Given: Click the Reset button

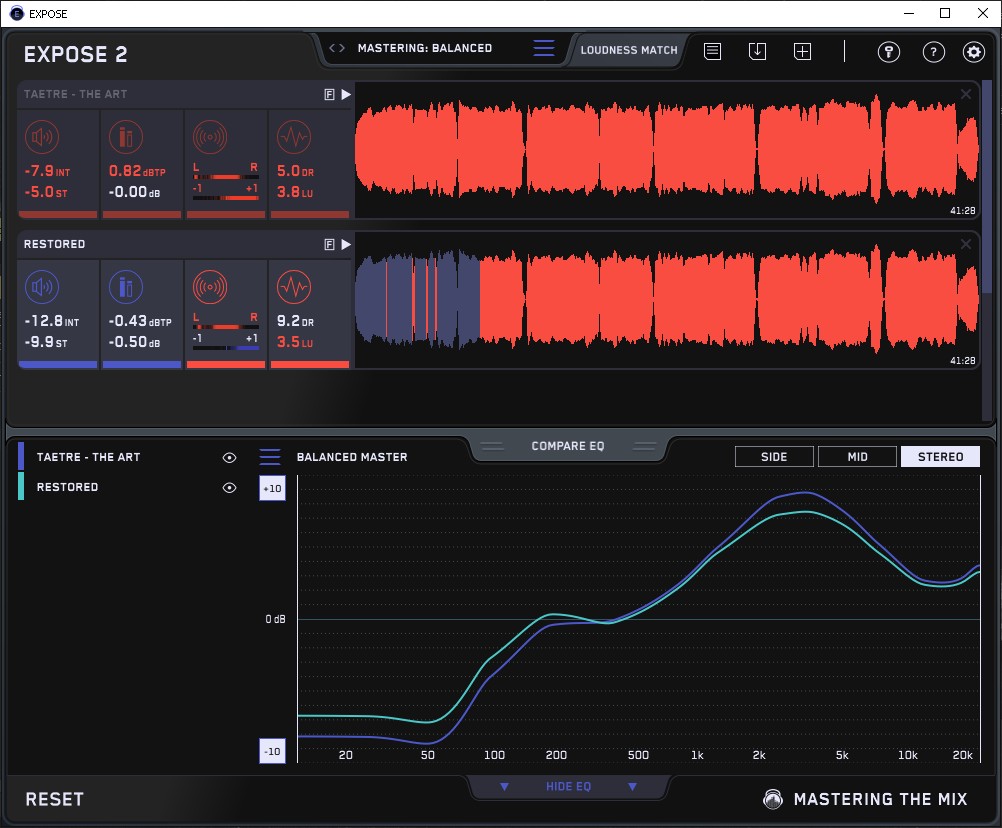Looking at the screenshot, I should click(54, 799).
